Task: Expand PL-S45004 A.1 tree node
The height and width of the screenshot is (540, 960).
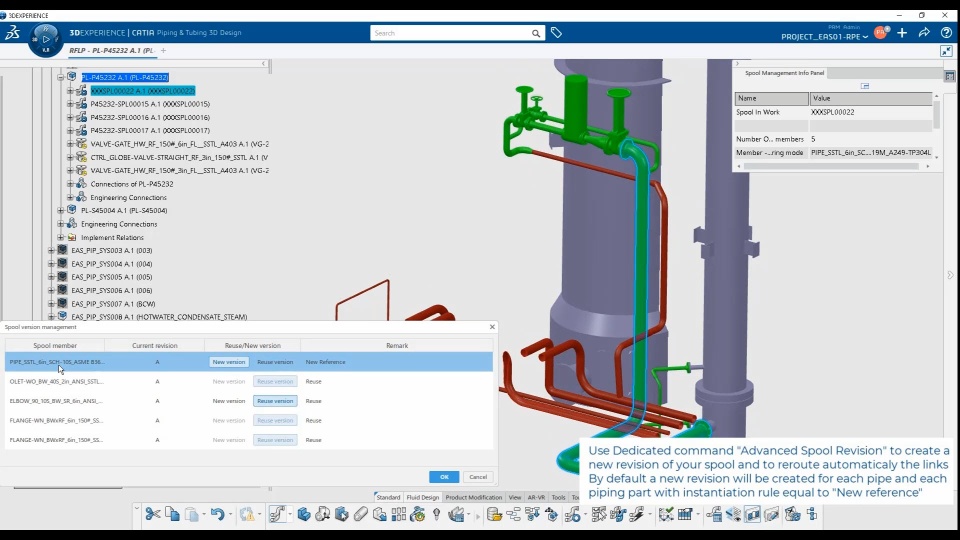Action: 61,211
